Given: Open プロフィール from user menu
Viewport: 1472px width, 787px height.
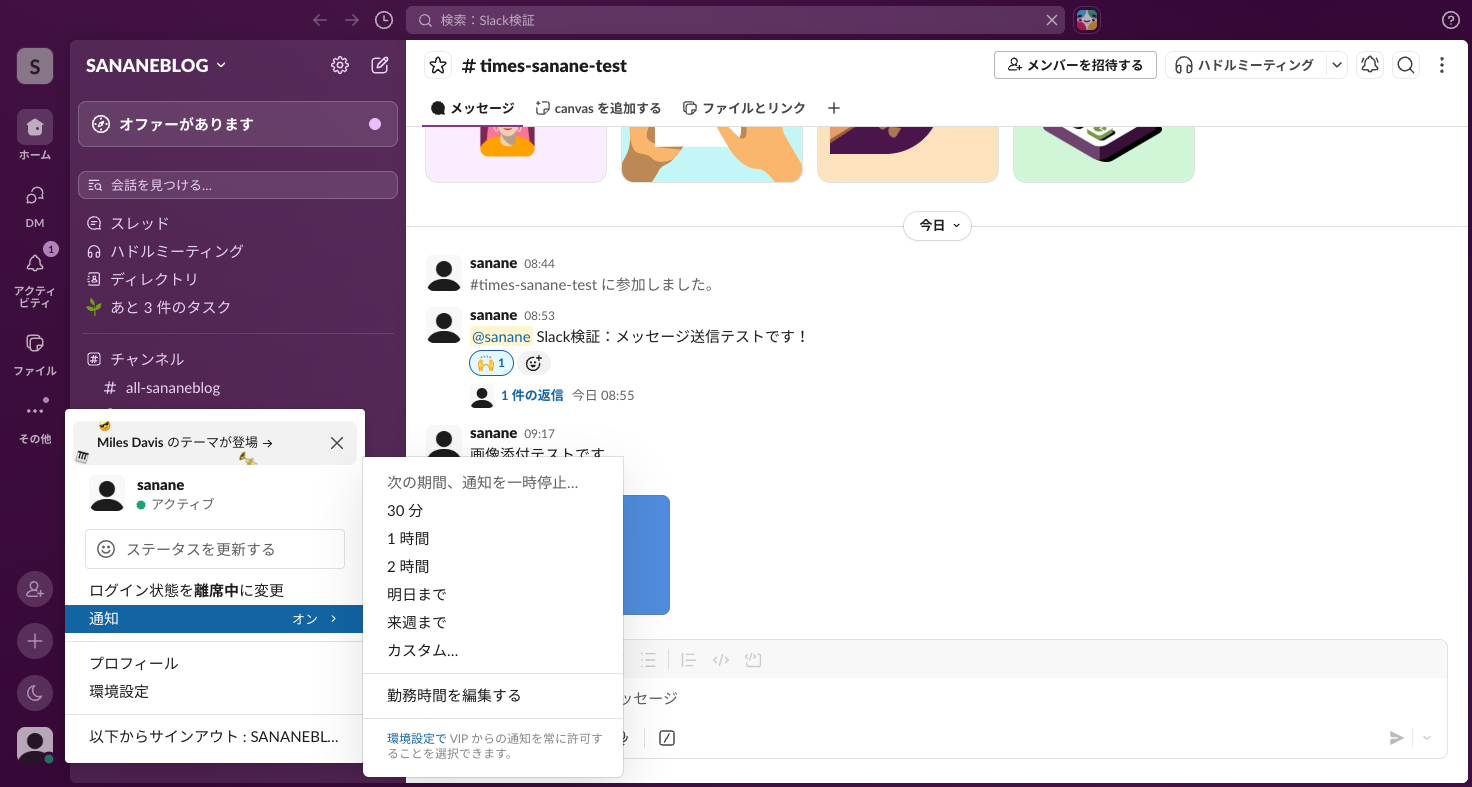Looking at the screenshot, I should [x=215, y=663].
